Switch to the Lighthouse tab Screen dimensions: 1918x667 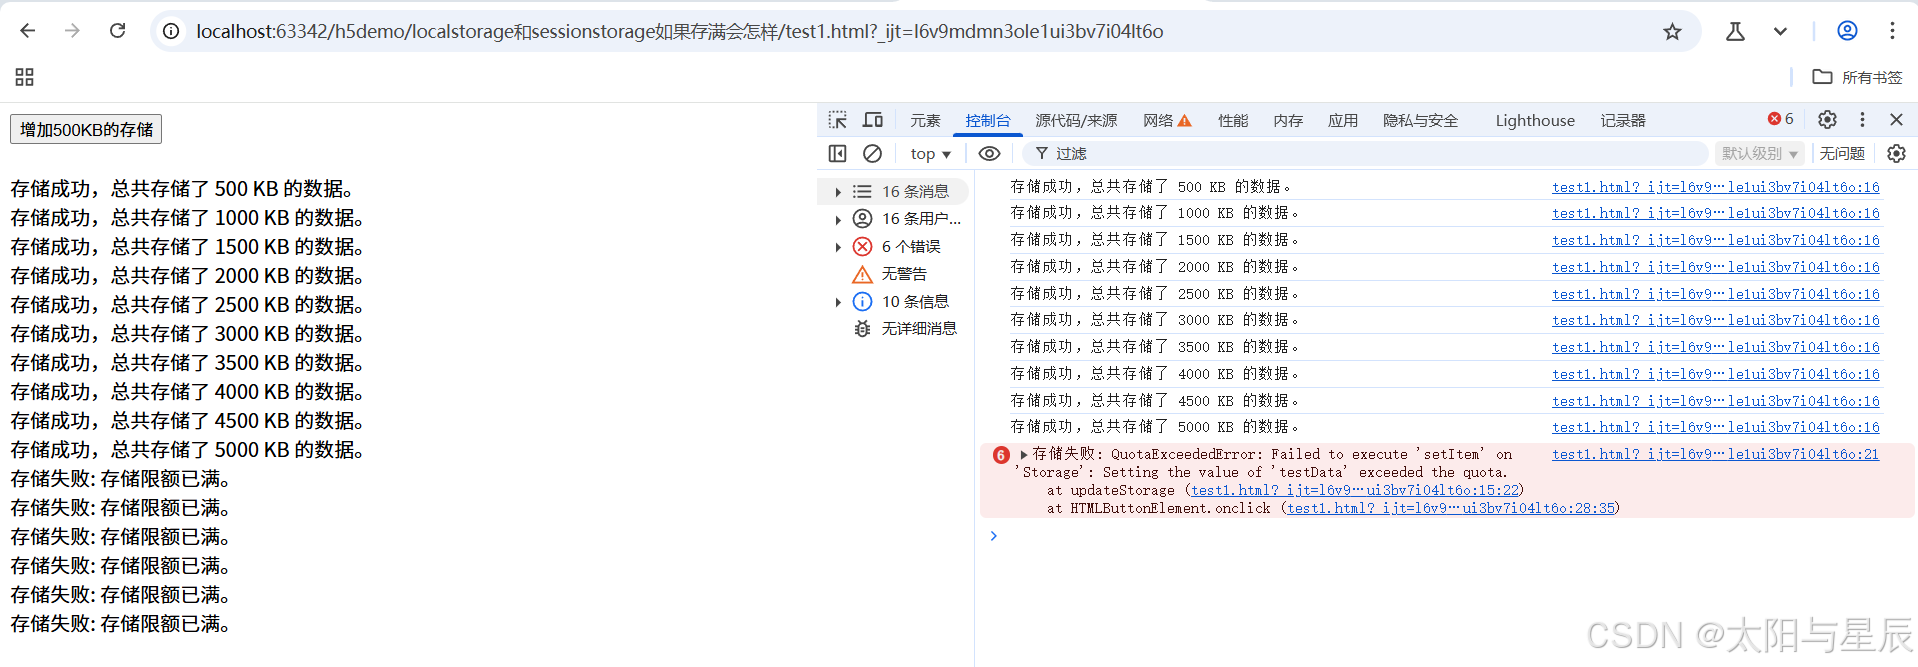[x=1535, y=121]
